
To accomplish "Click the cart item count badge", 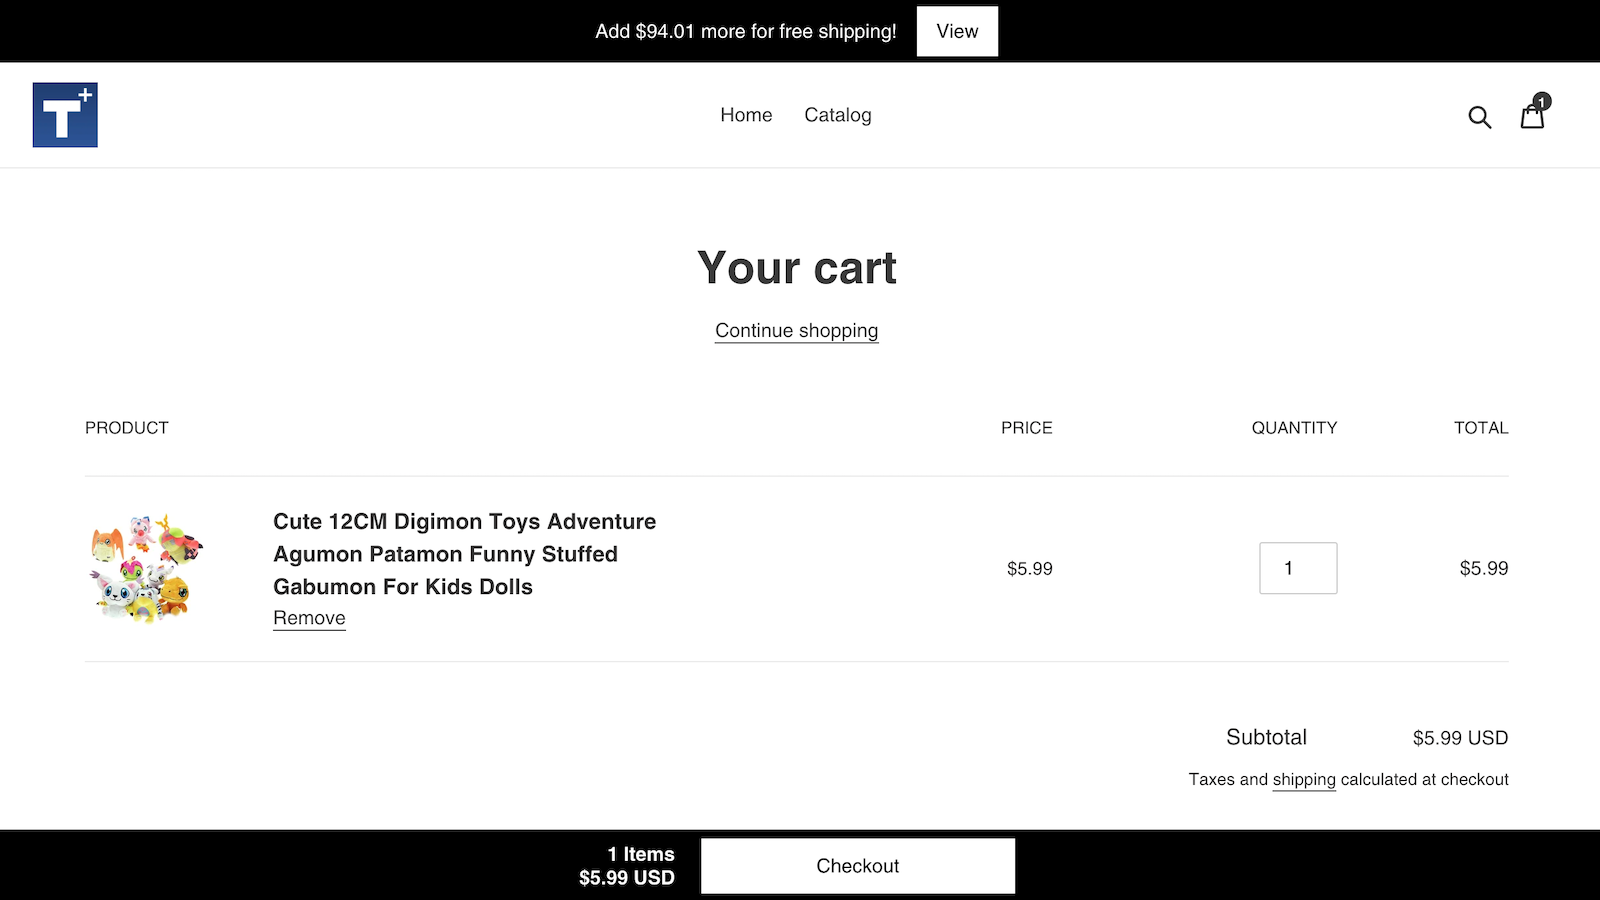I will [x=1542, y=101].
